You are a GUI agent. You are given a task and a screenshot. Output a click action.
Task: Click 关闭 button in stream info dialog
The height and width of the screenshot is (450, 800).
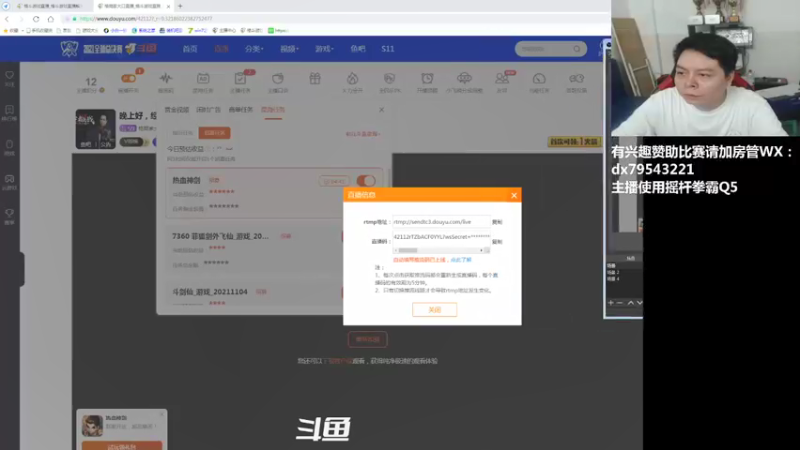(x=434, y=310)
